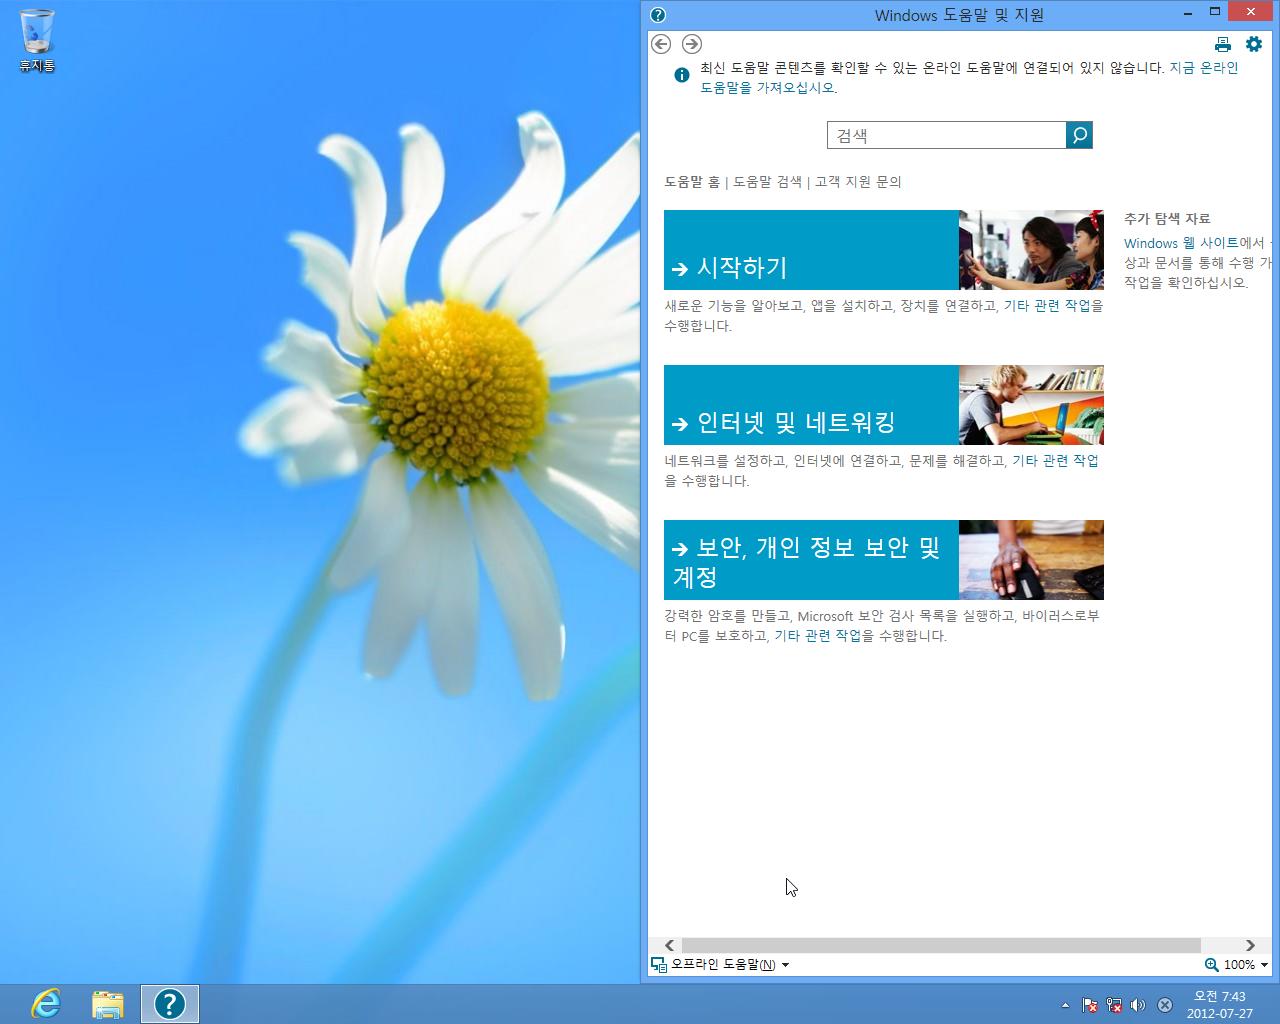Click the search magnifier button
This screenshot has height=1024, width=1280.
pos(1080,135)
